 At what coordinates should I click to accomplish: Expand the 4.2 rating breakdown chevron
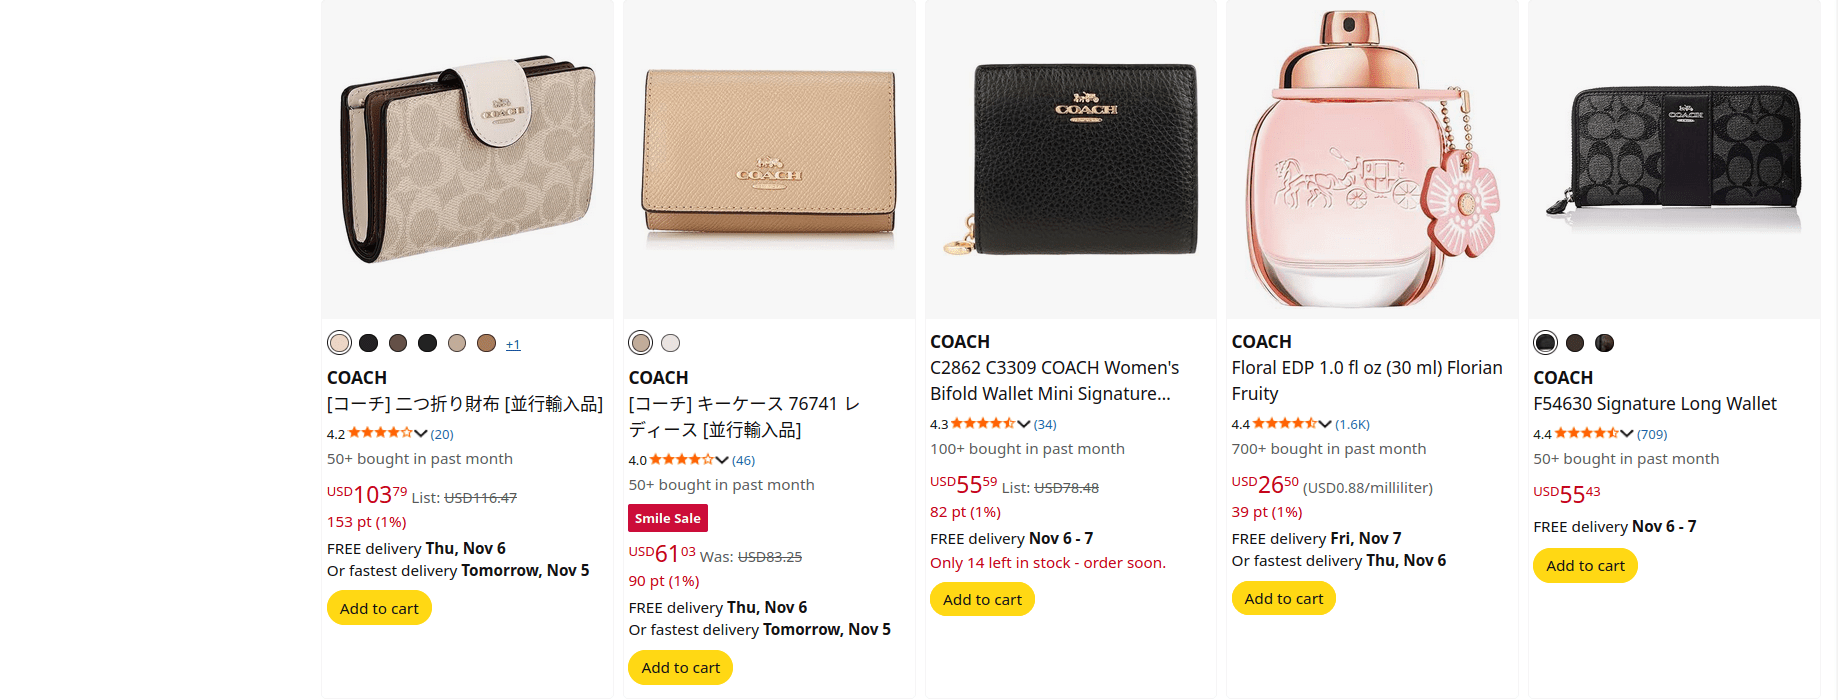(421, 434)
